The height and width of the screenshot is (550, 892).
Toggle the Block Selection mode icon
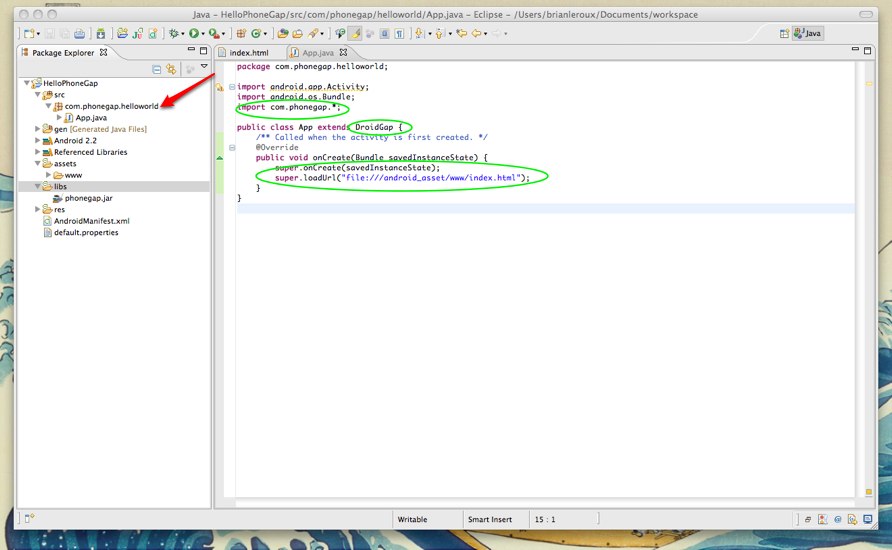[385, 34]
